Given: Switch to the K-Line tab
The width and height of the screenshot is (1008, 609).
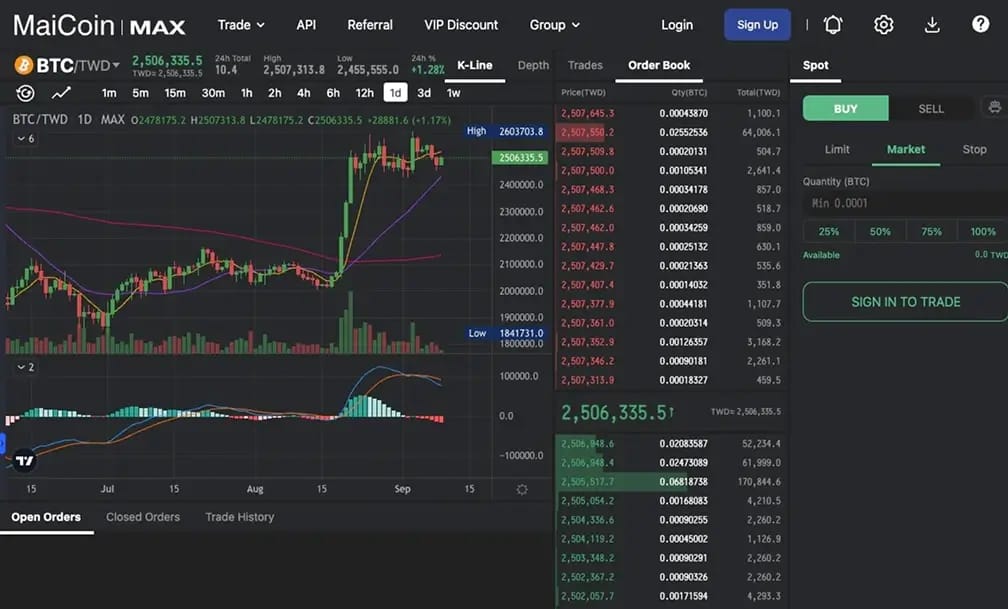Looking at the screenshot, I should [x=474, y=65].
